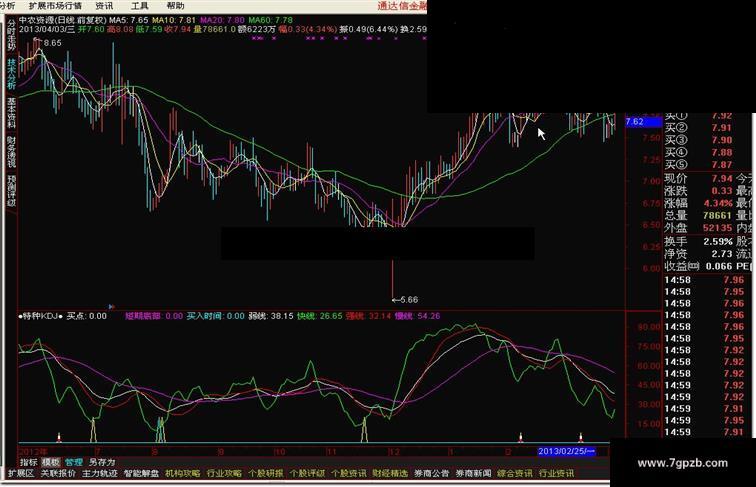This screenshot has width=756, height=487.
Task: Open the 工具 menu
Action: pos(140,6)
